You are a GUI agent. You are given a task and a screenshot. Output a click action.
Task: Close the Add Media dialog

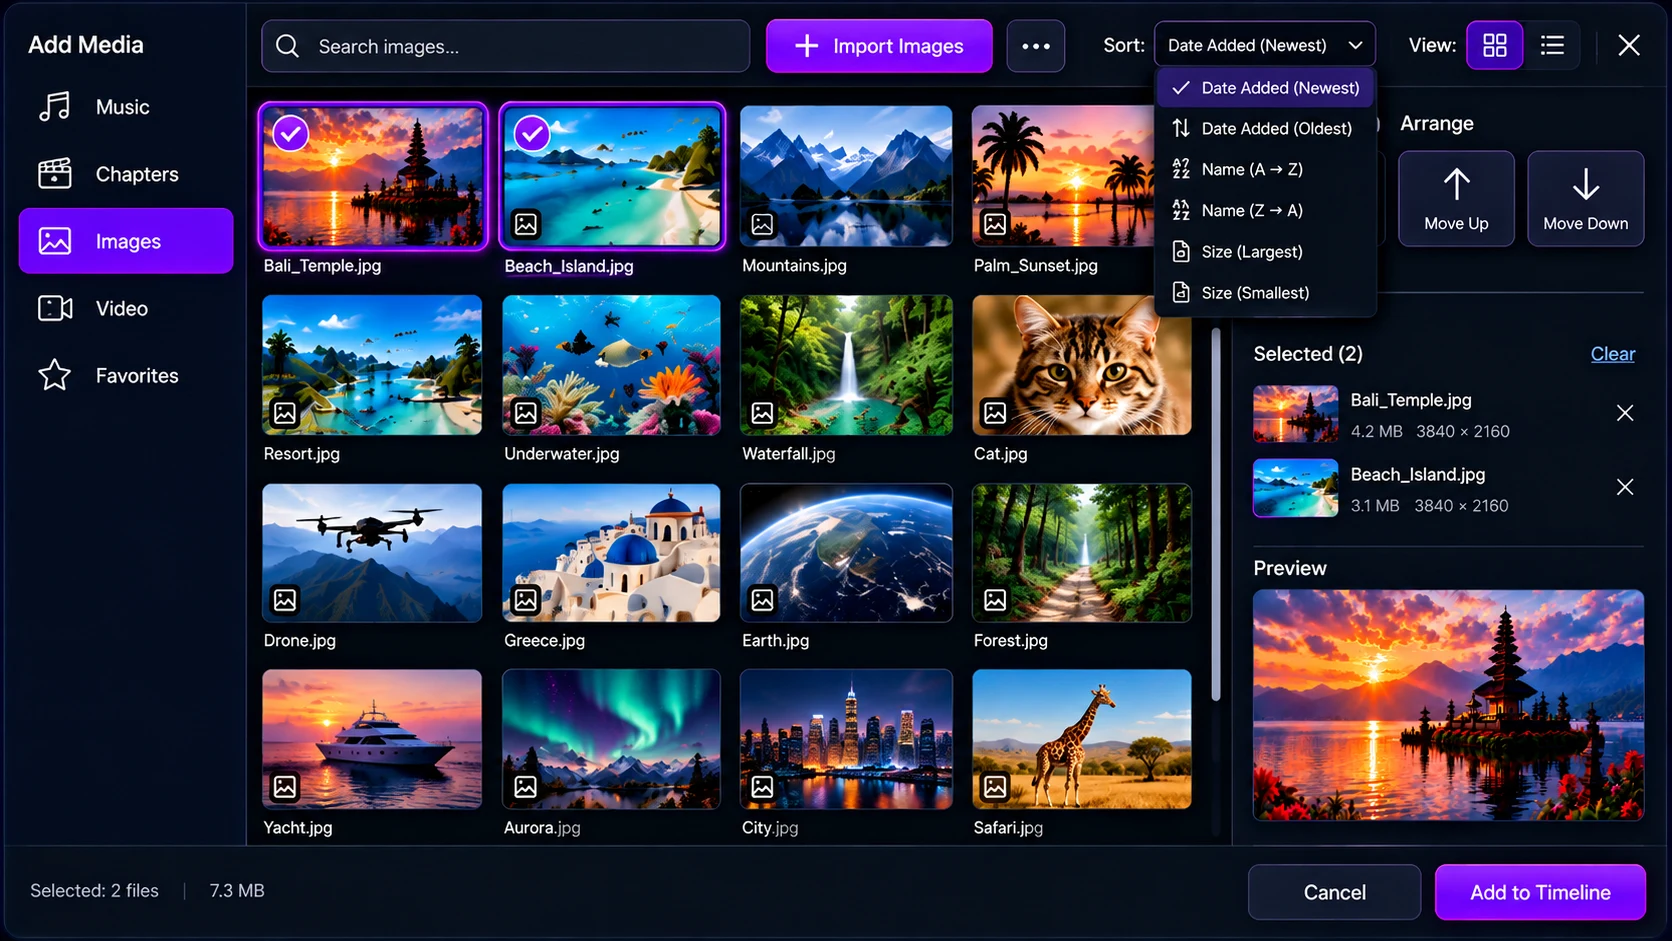pyautogui.click(x=1629, y=45)
